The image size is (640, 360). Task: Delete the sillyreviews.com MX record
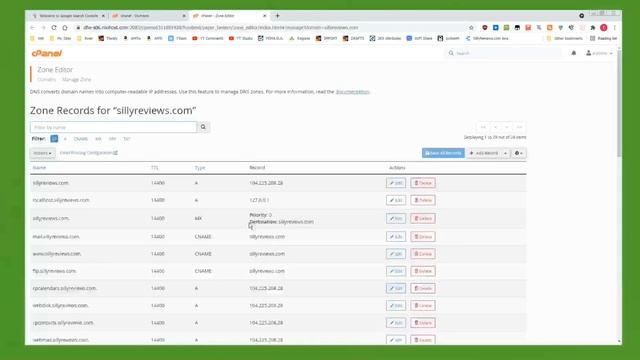coord(423,218)
